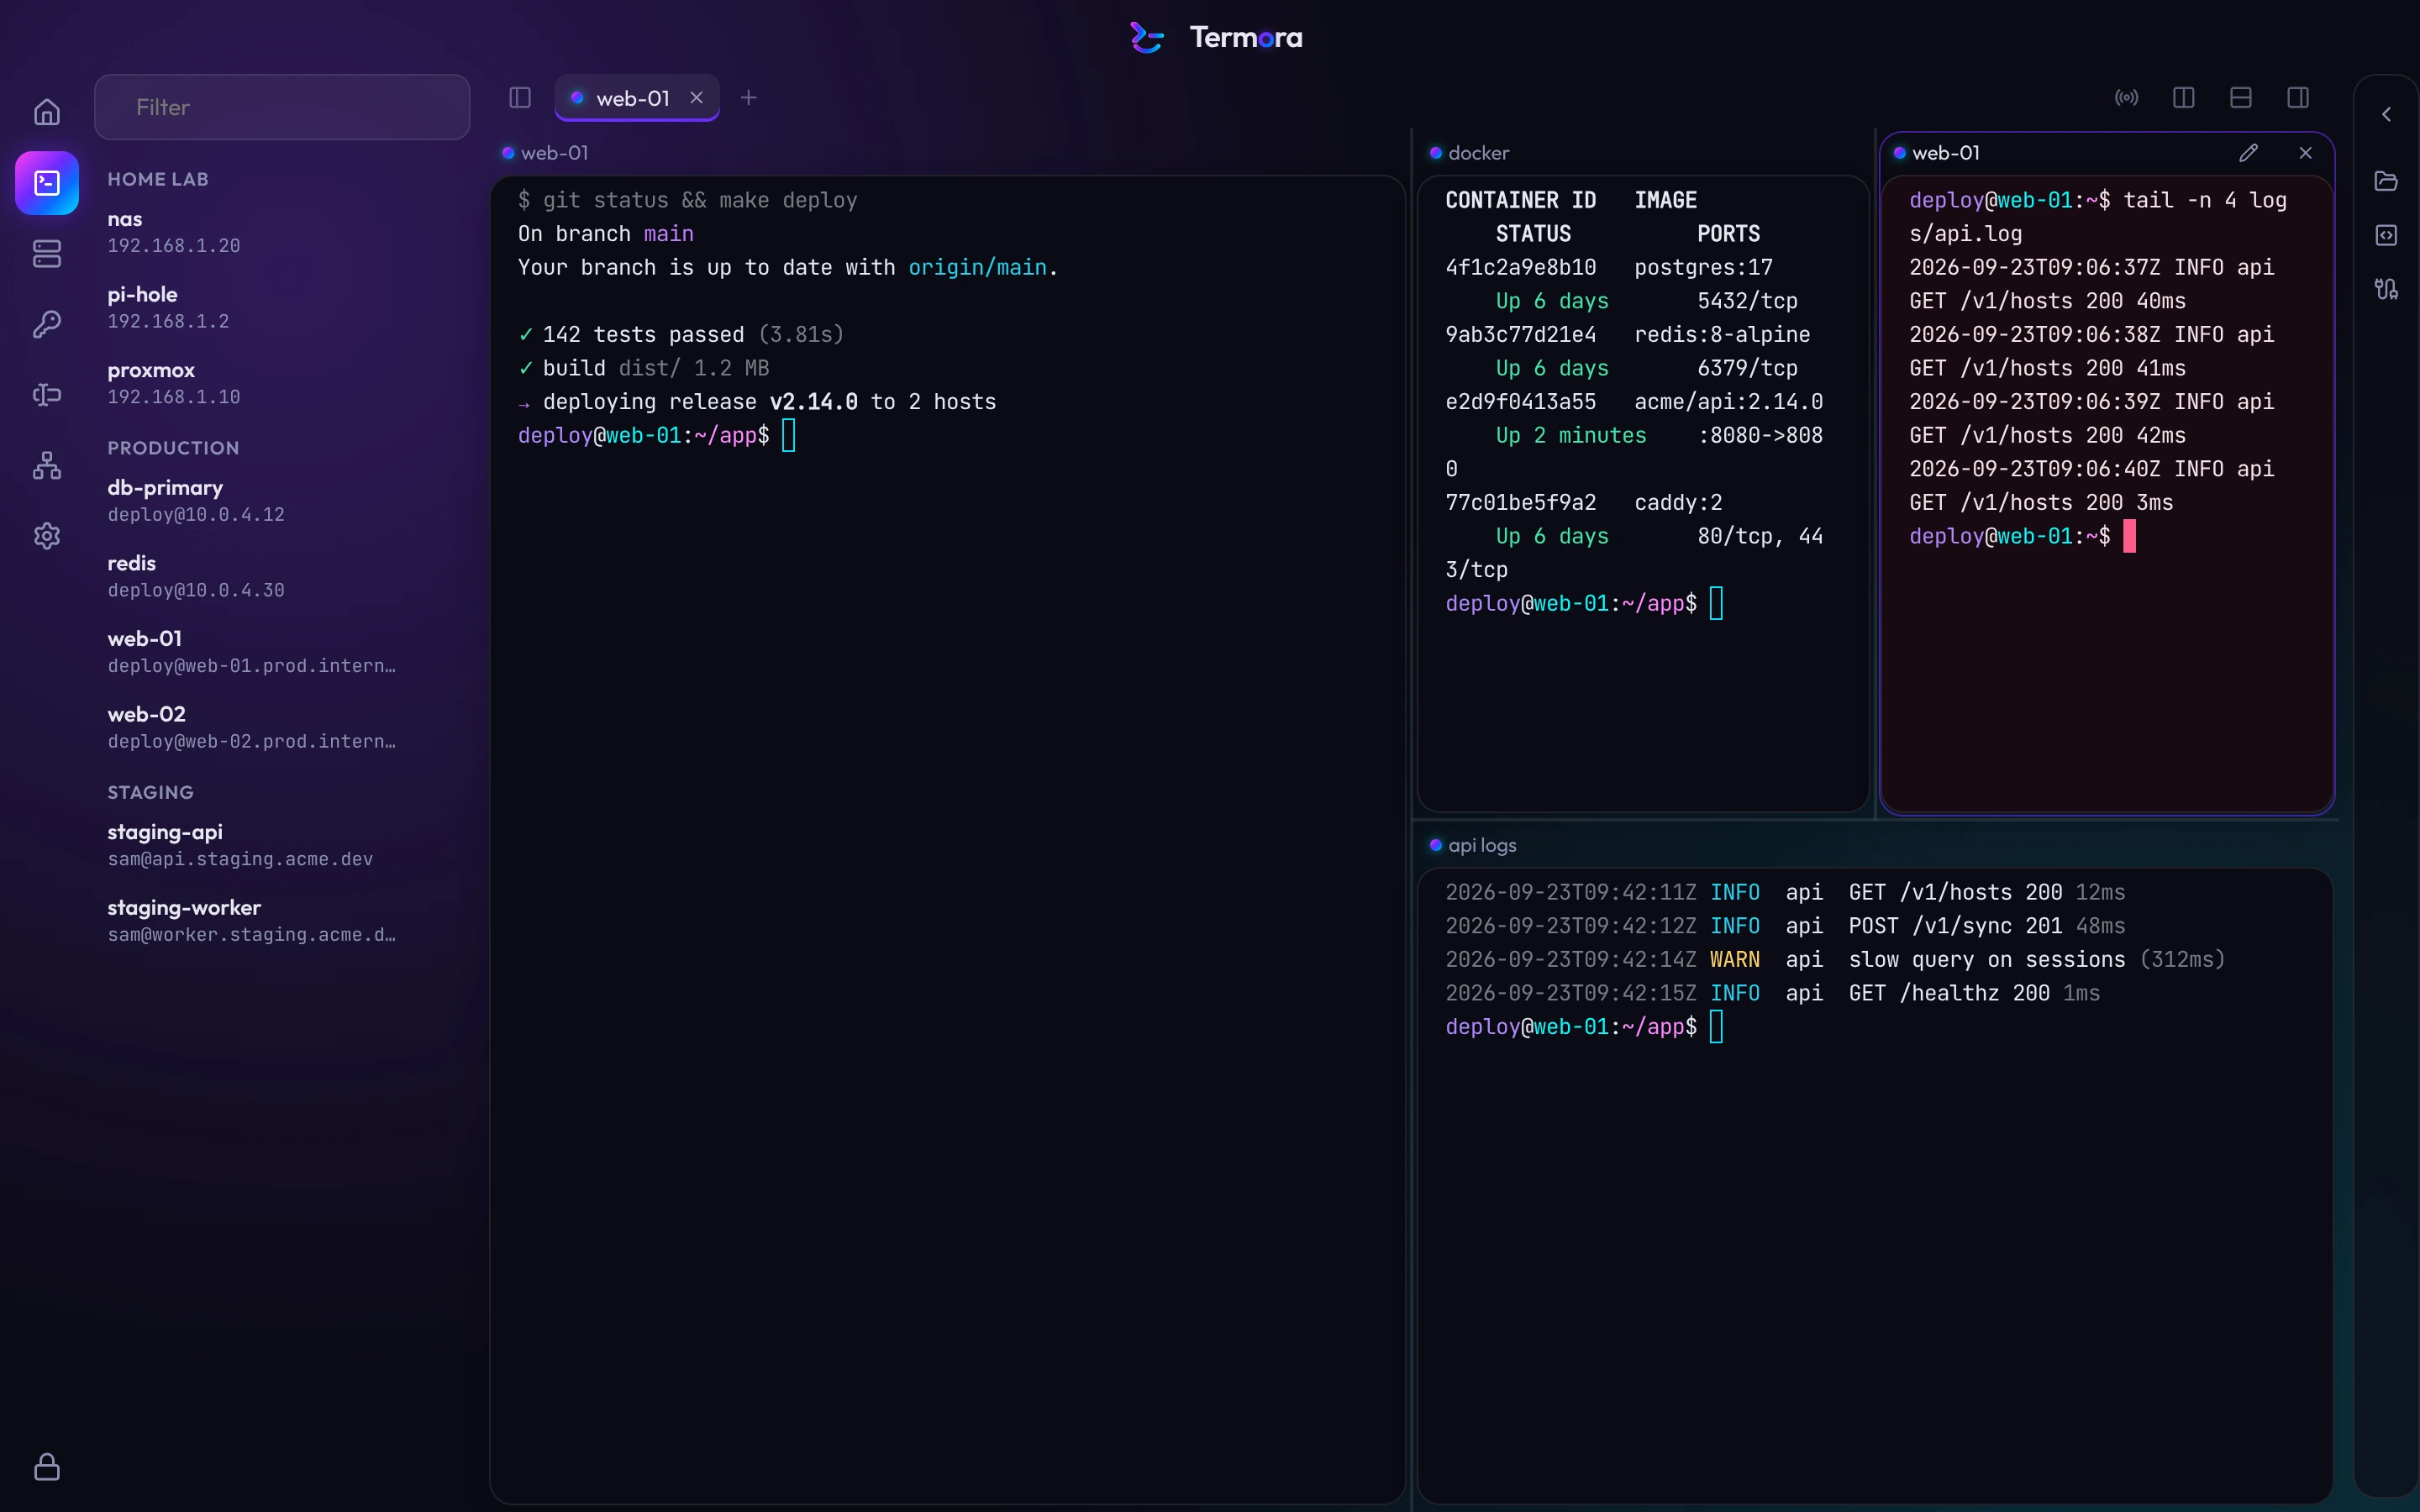Click 'GET /v1/hosts 200 3ms' log line
Viewport: 2420px width, 1512px height.
pos(2040,503)
